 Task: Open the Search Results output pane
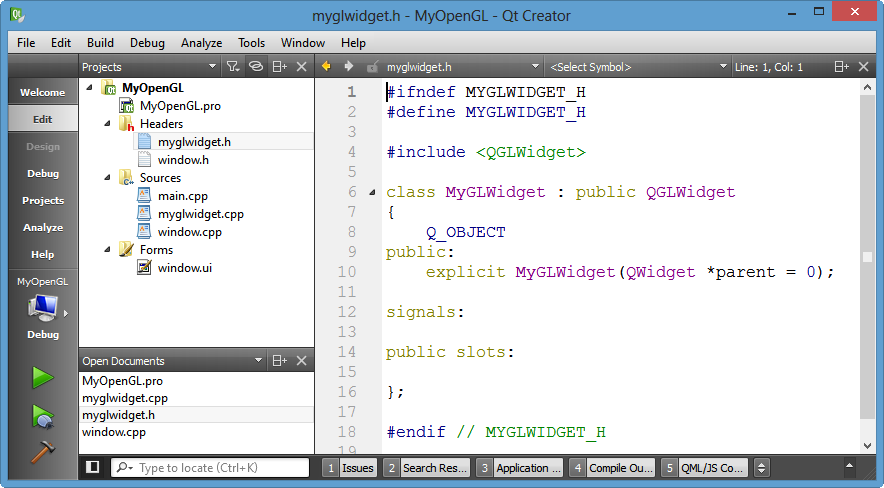pyautogui.click(x=427, y=468)
